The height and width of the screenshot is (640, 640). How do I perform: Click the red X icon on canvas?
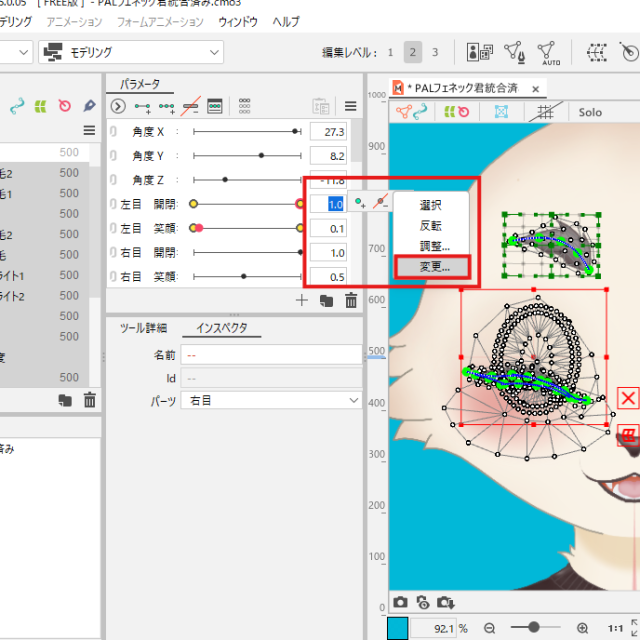click(628, 399)
